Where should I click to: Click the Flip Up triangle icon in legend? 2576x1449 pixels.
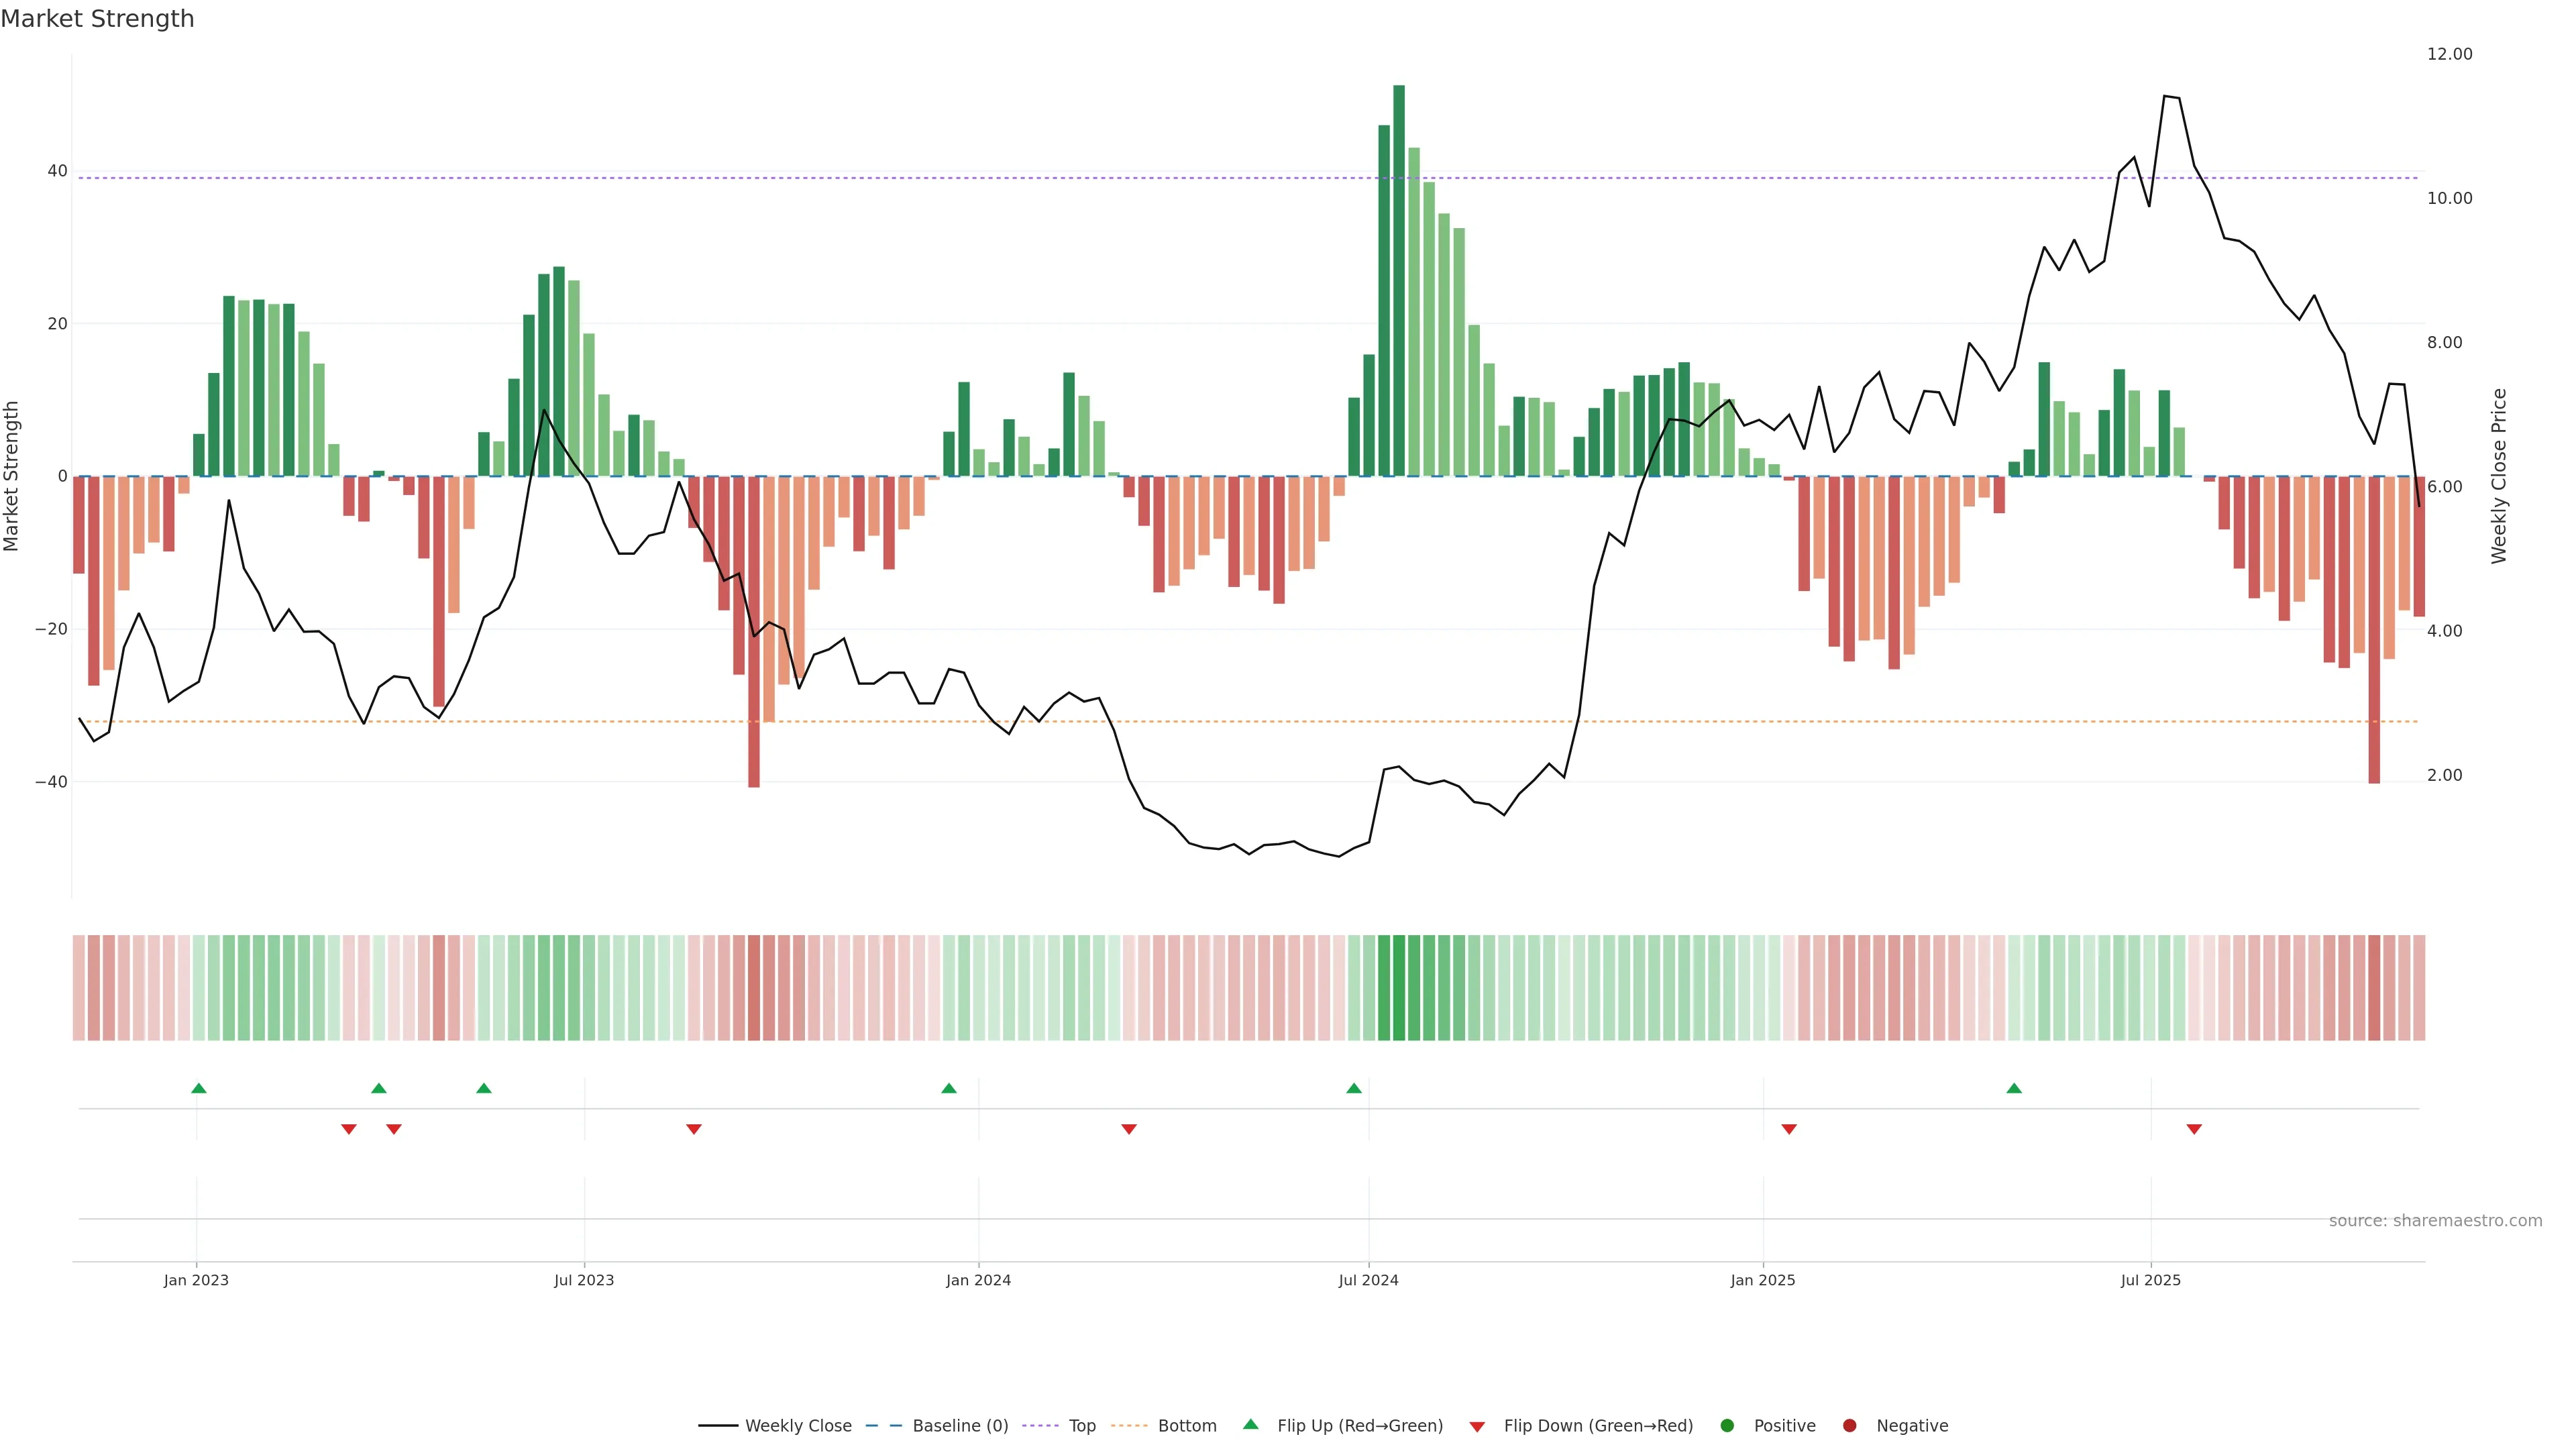(1250, 1425)
